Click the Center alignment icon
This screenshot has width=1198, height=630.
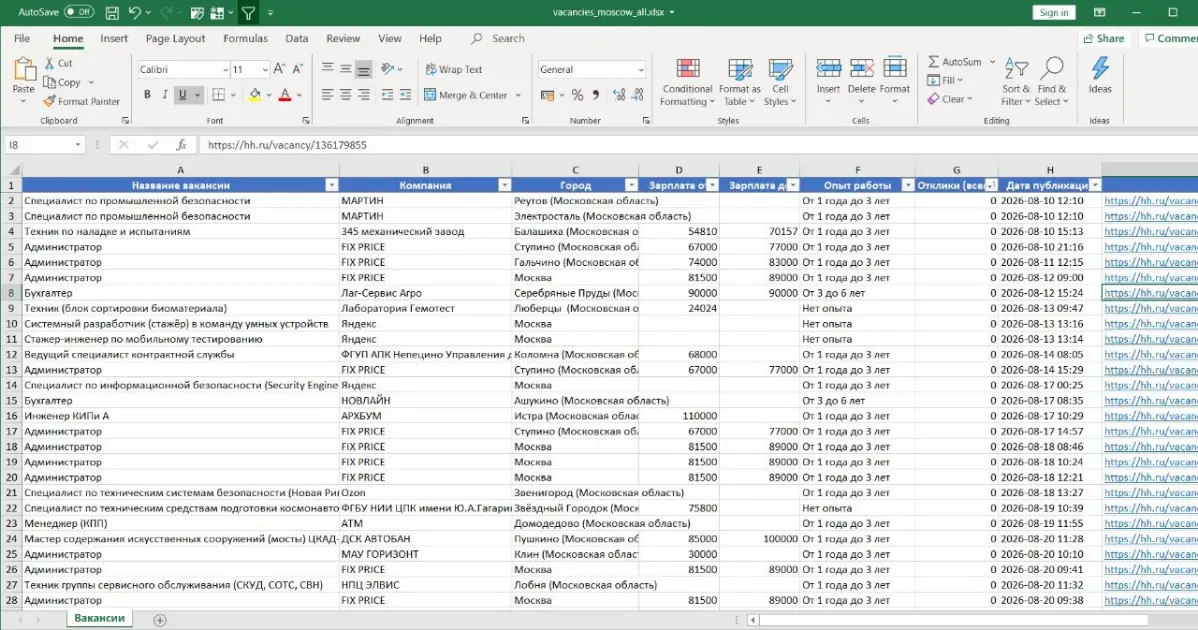point(345,95)
